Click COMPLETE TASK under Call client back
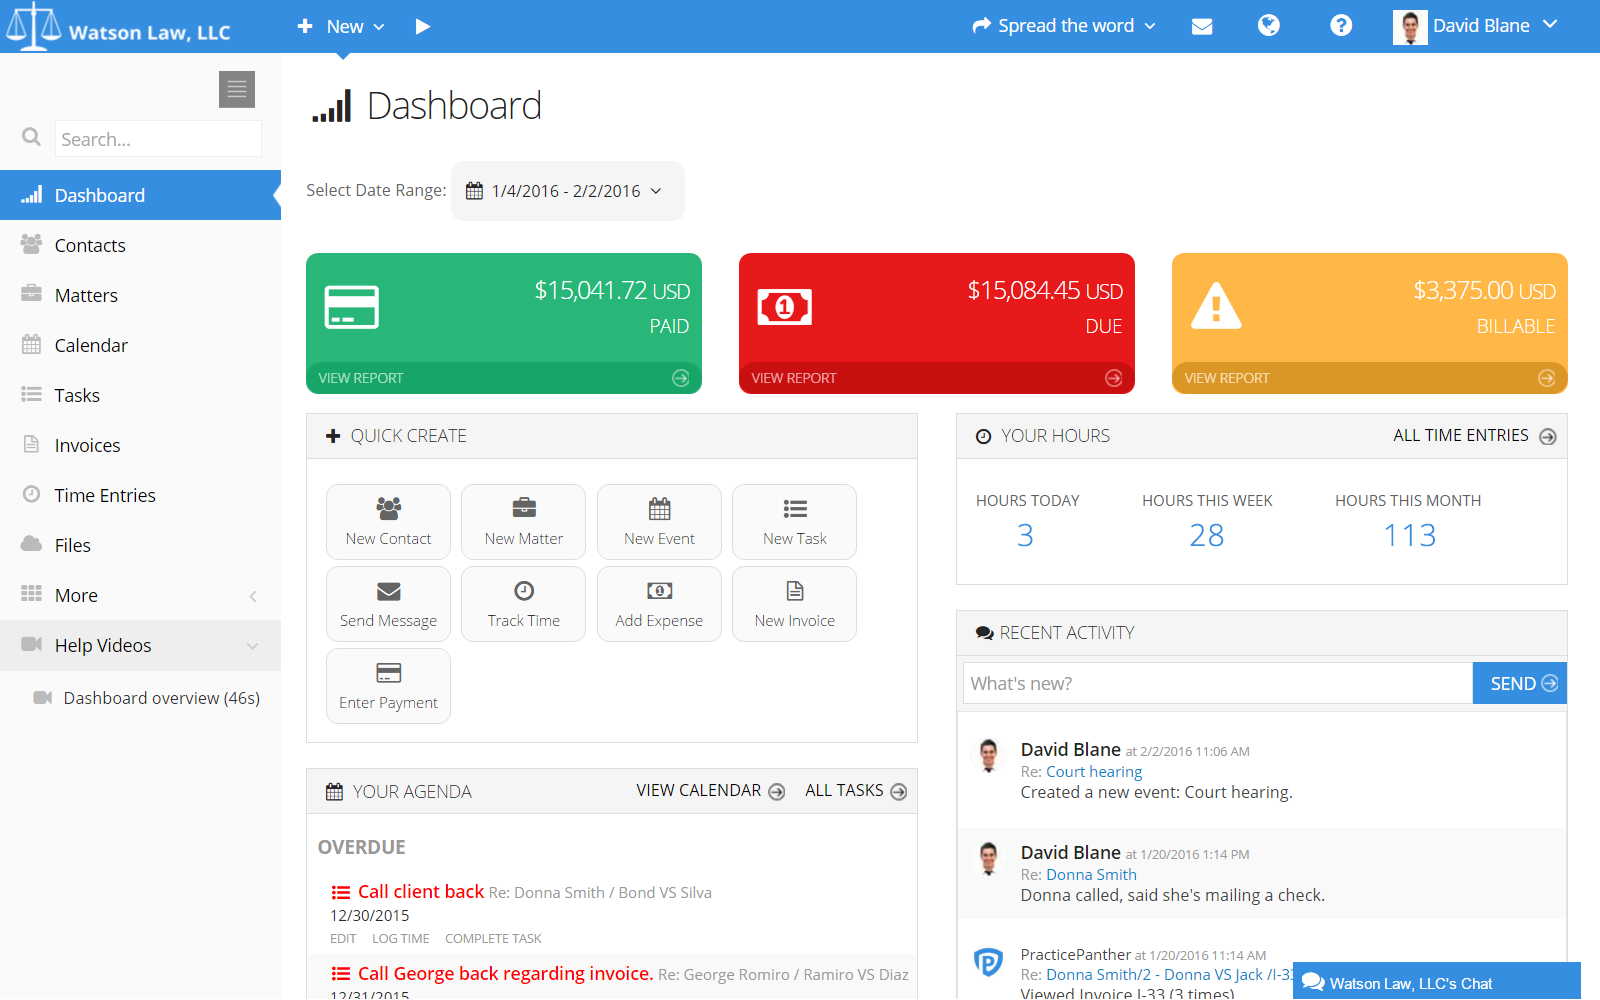 coord(493,939)
